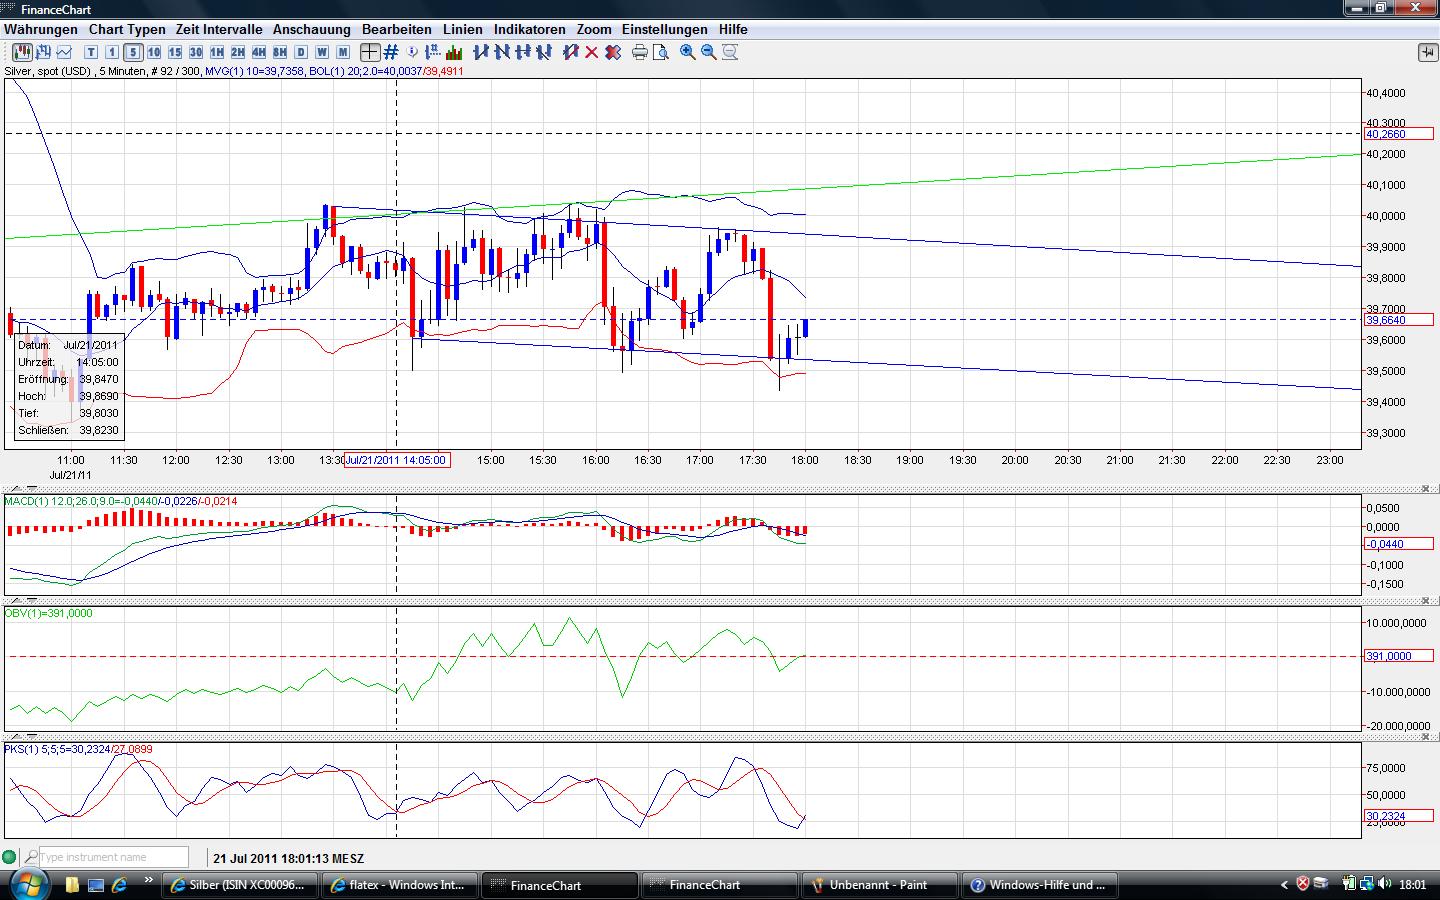Click the Type instrument name field

pos(113,857)
